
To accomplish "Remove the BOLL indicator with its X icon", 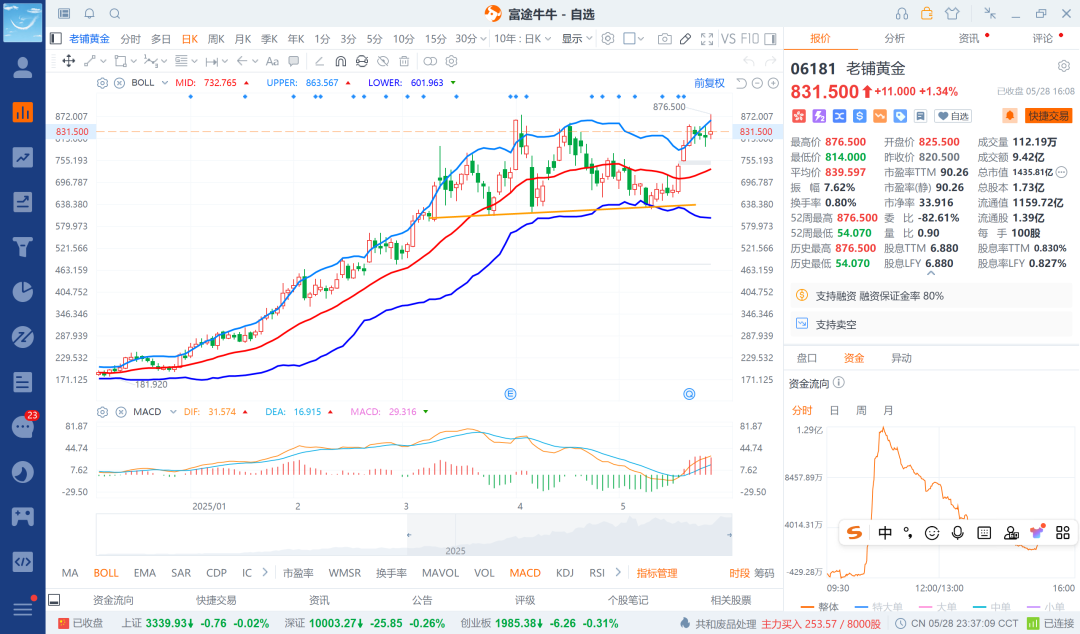I will [119, 83].
